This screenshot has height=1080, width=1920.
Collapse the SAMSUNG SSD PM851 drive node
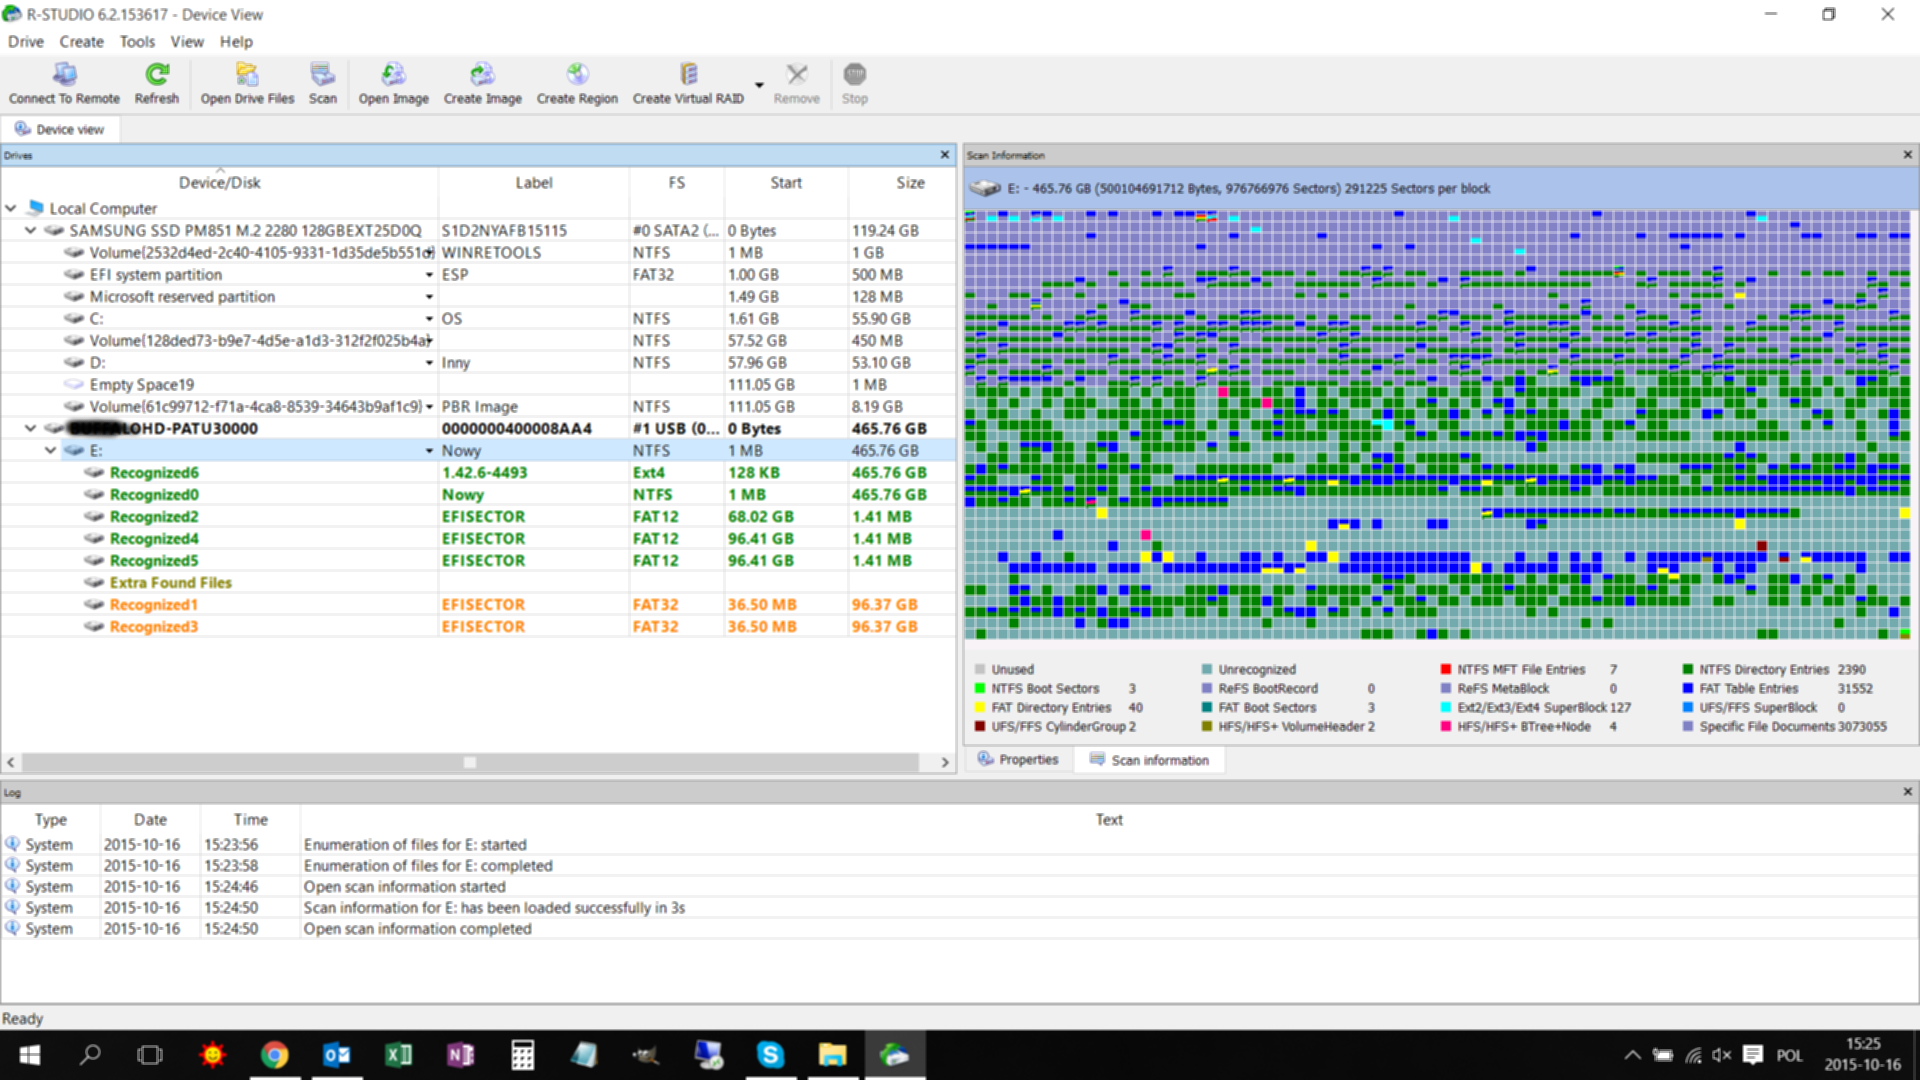[30, 230]
